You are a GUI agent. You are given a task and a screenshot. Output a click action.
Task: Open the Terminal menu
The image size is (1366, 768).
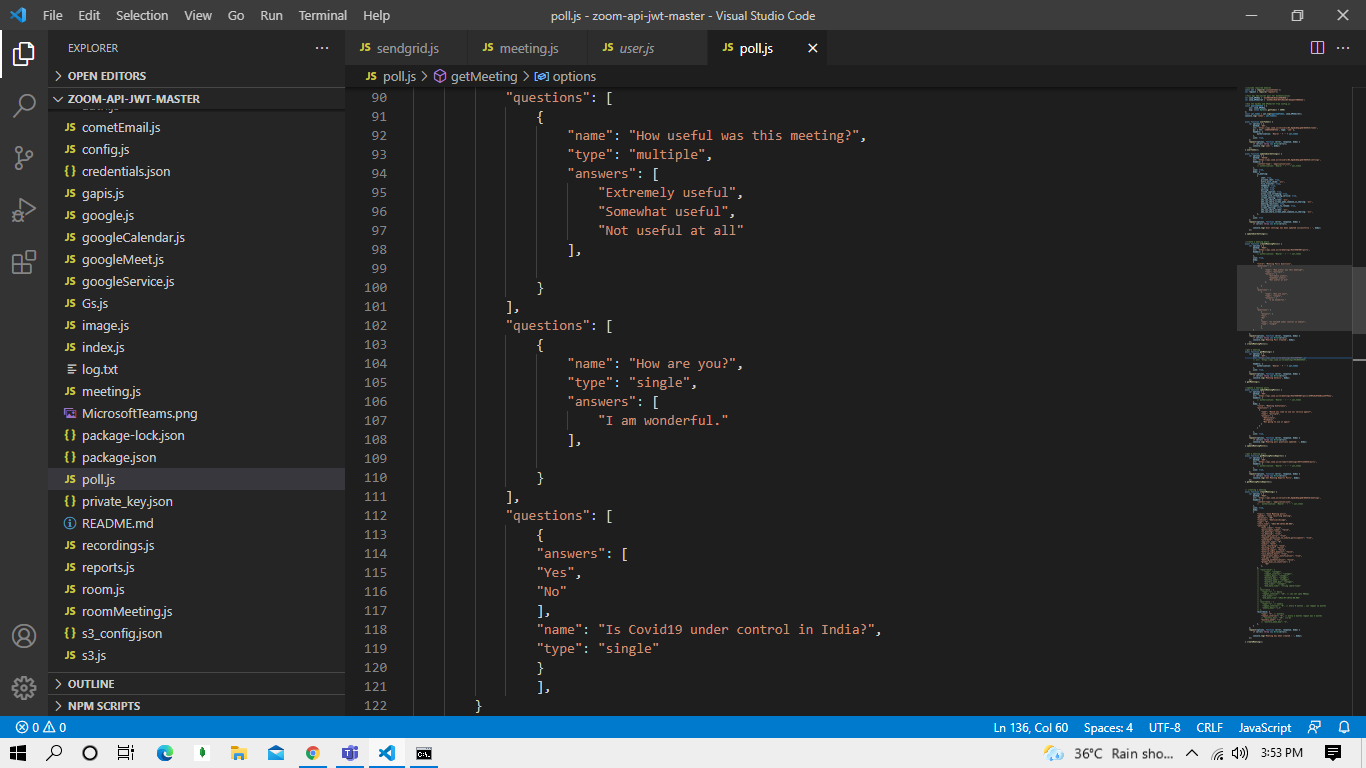(323, 16)
